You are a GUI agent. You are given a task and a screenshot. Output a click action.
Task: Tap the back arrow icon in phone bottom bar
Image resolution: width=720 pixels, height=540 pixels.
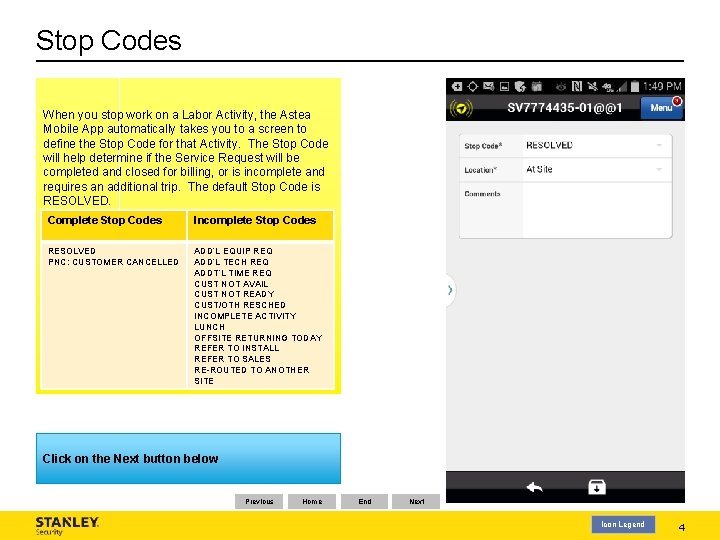pyautogui.click(x=534, y=487)
